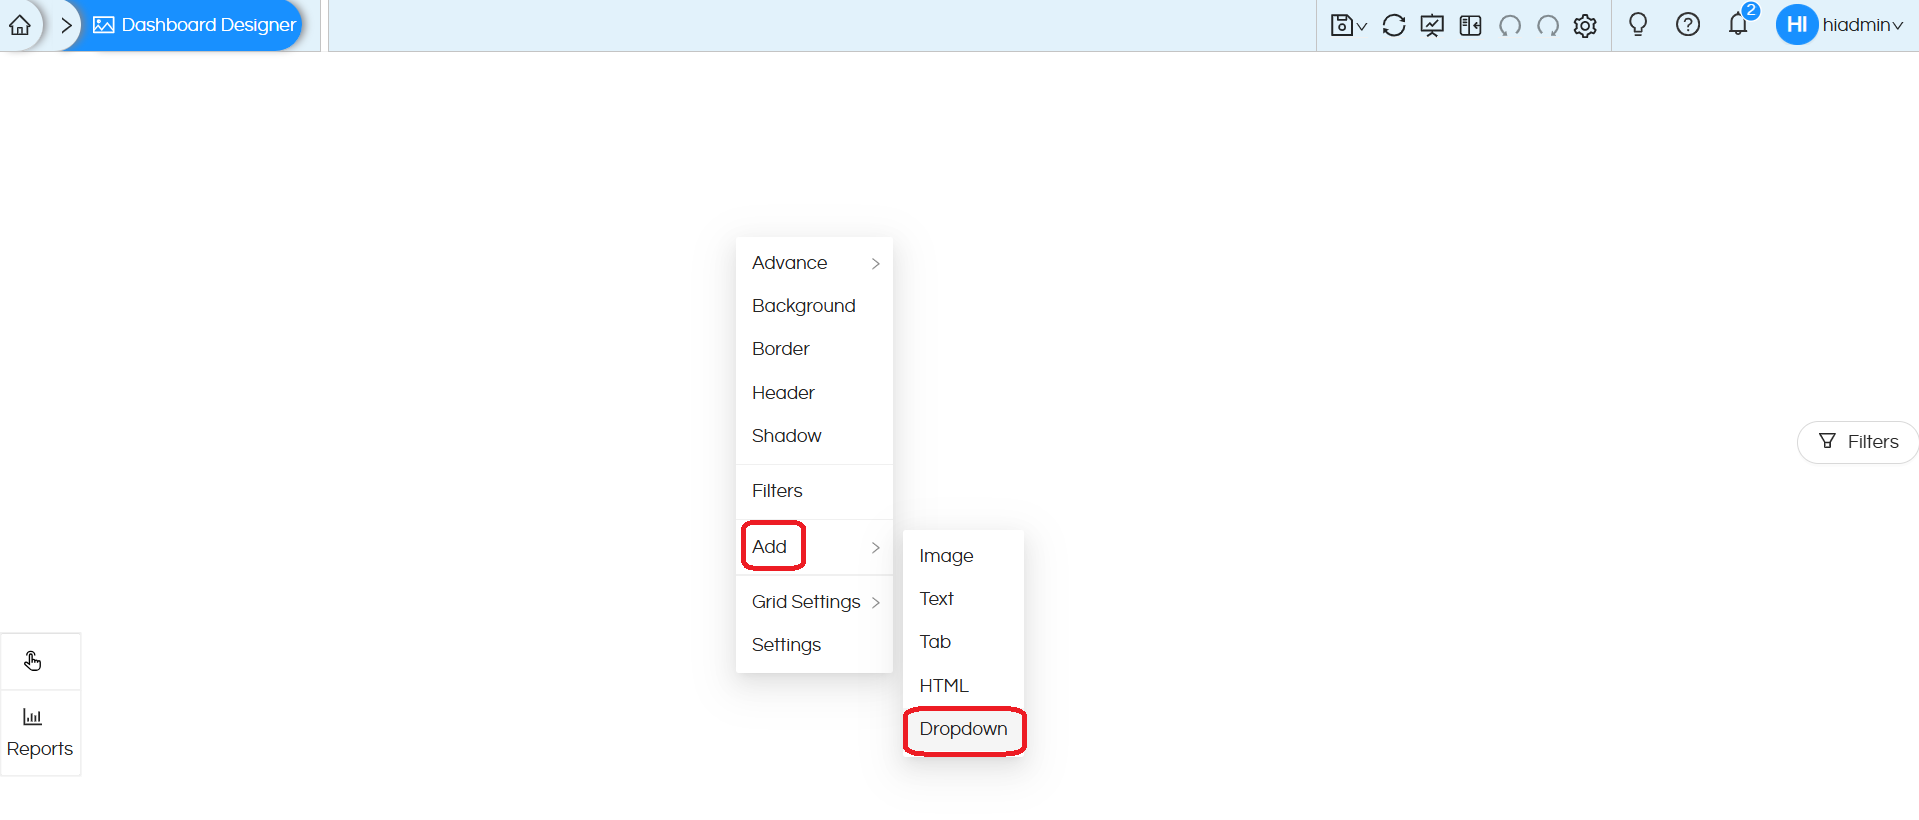Choose Grid Settings menu entry
This screenshot has width=1919, height=820.
click(x=814, y=602)
